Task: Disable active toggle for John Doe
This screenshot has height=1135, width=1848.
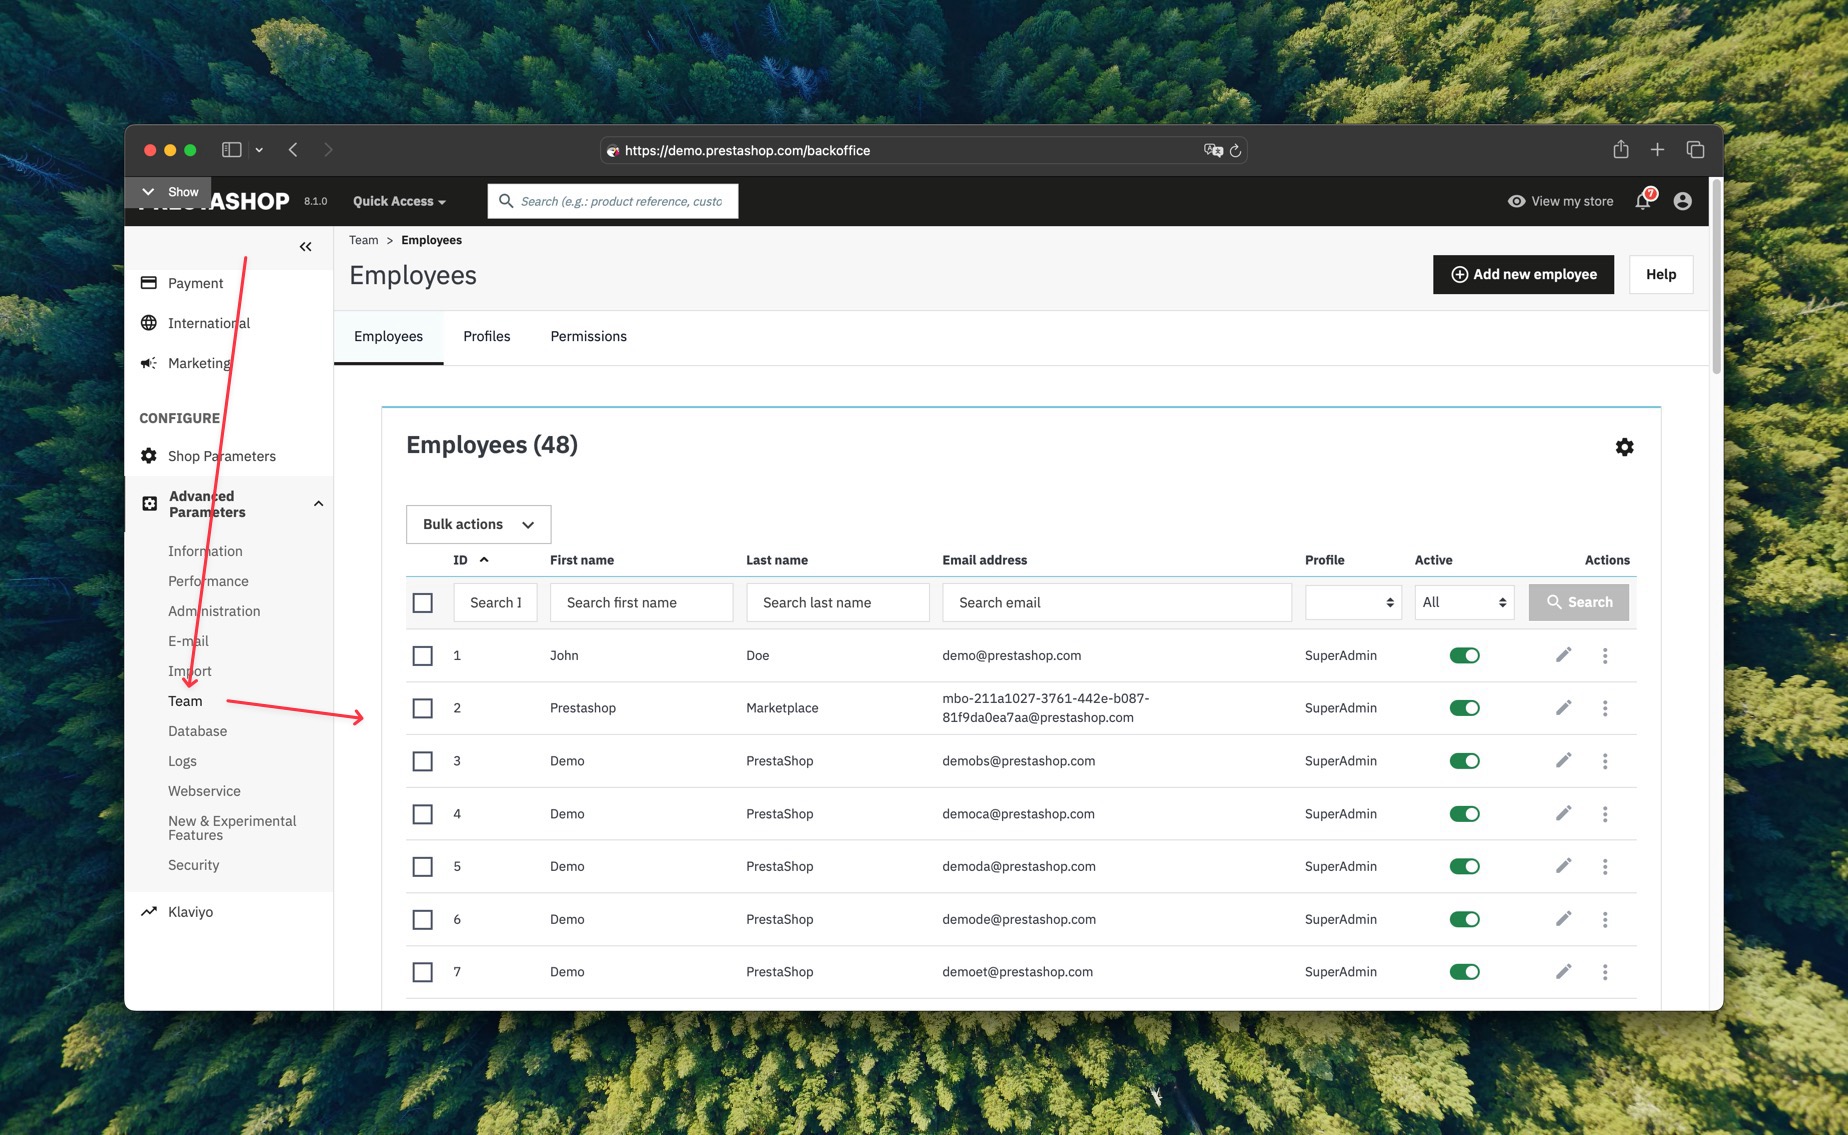Action: click(1465, 655)
